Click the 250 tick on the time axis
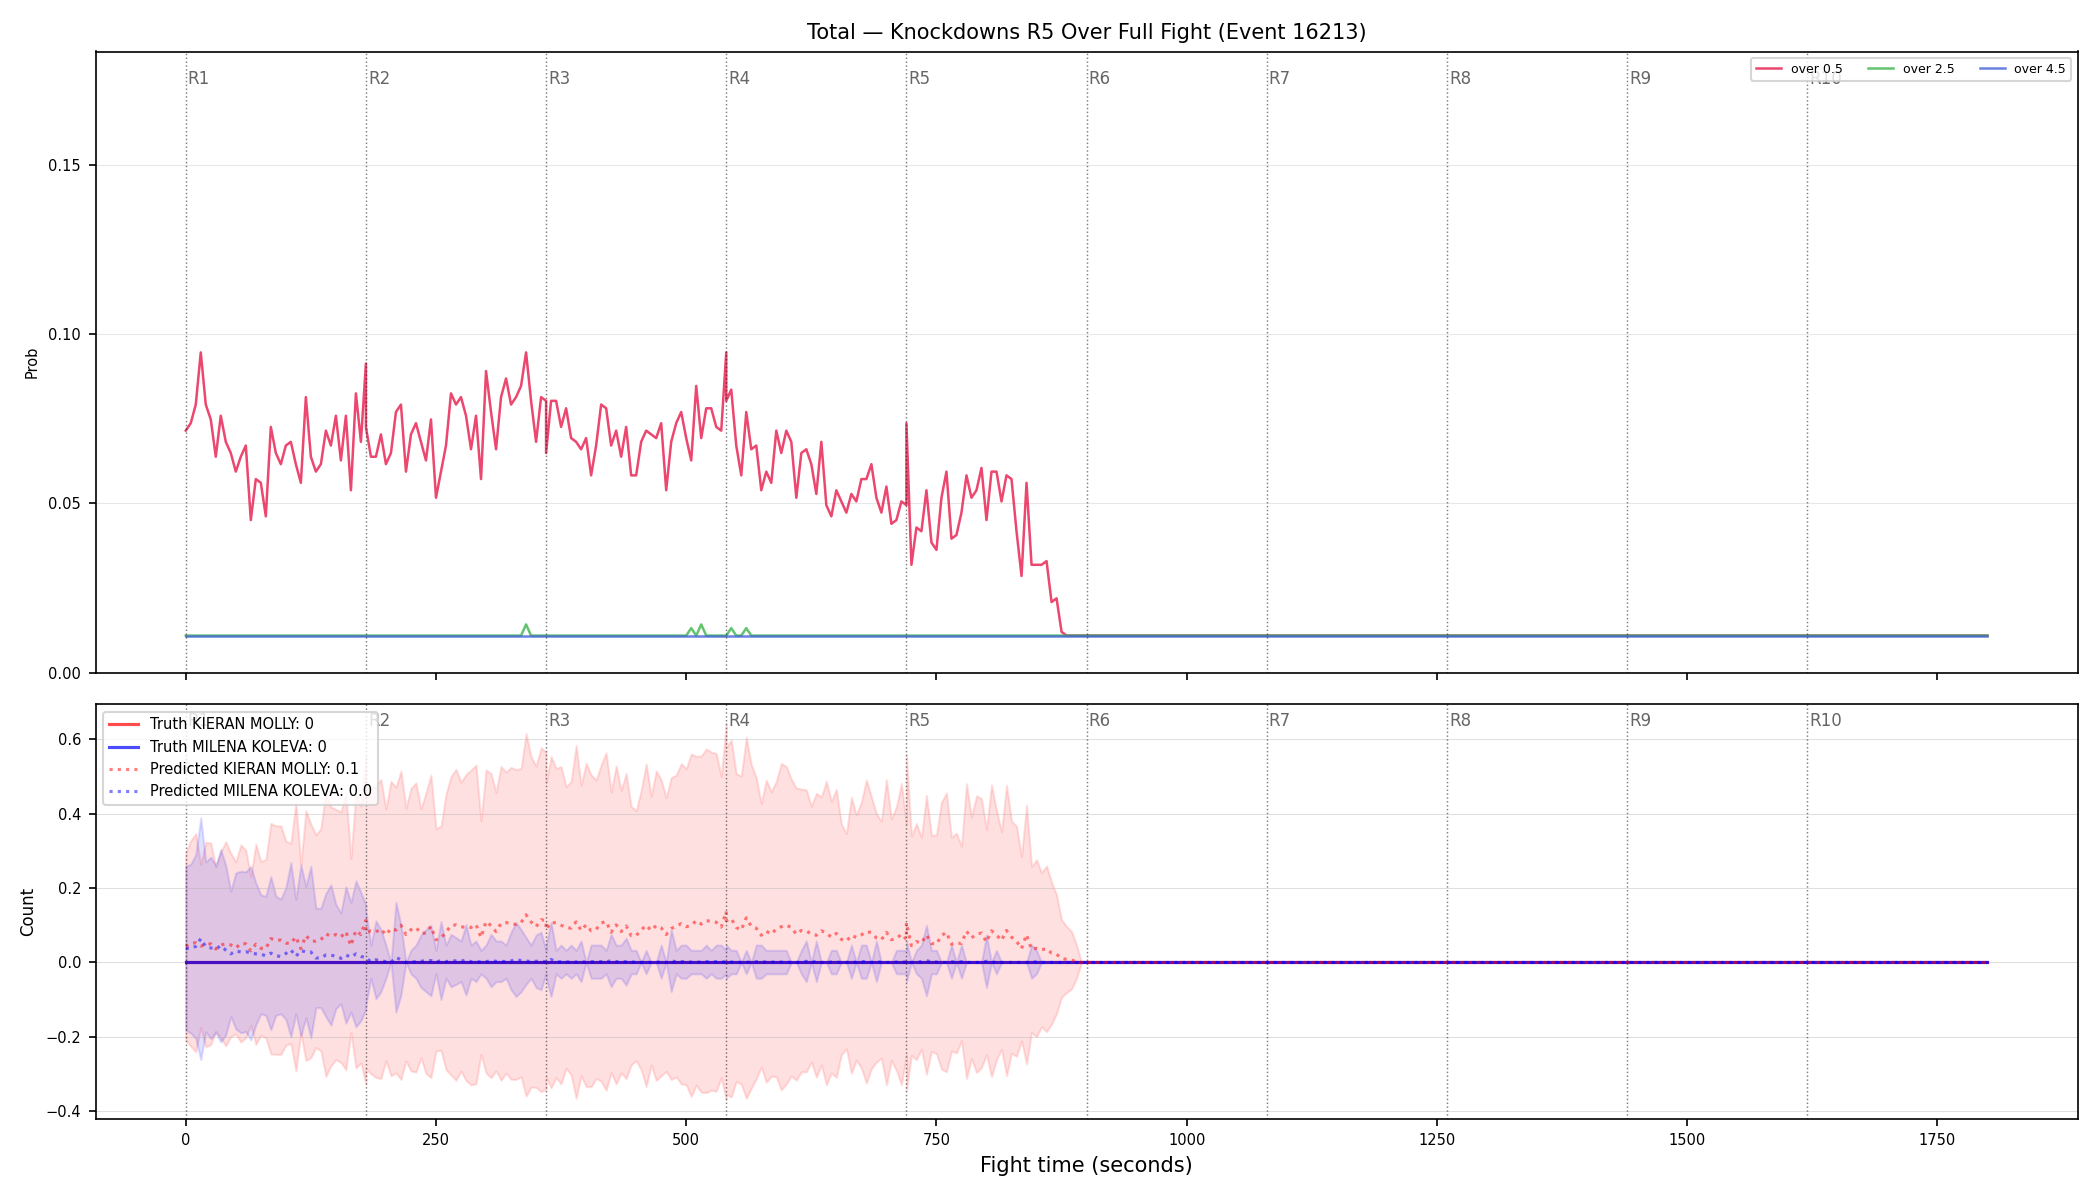2100x1200 pixels. click(x=435, y=1139)
